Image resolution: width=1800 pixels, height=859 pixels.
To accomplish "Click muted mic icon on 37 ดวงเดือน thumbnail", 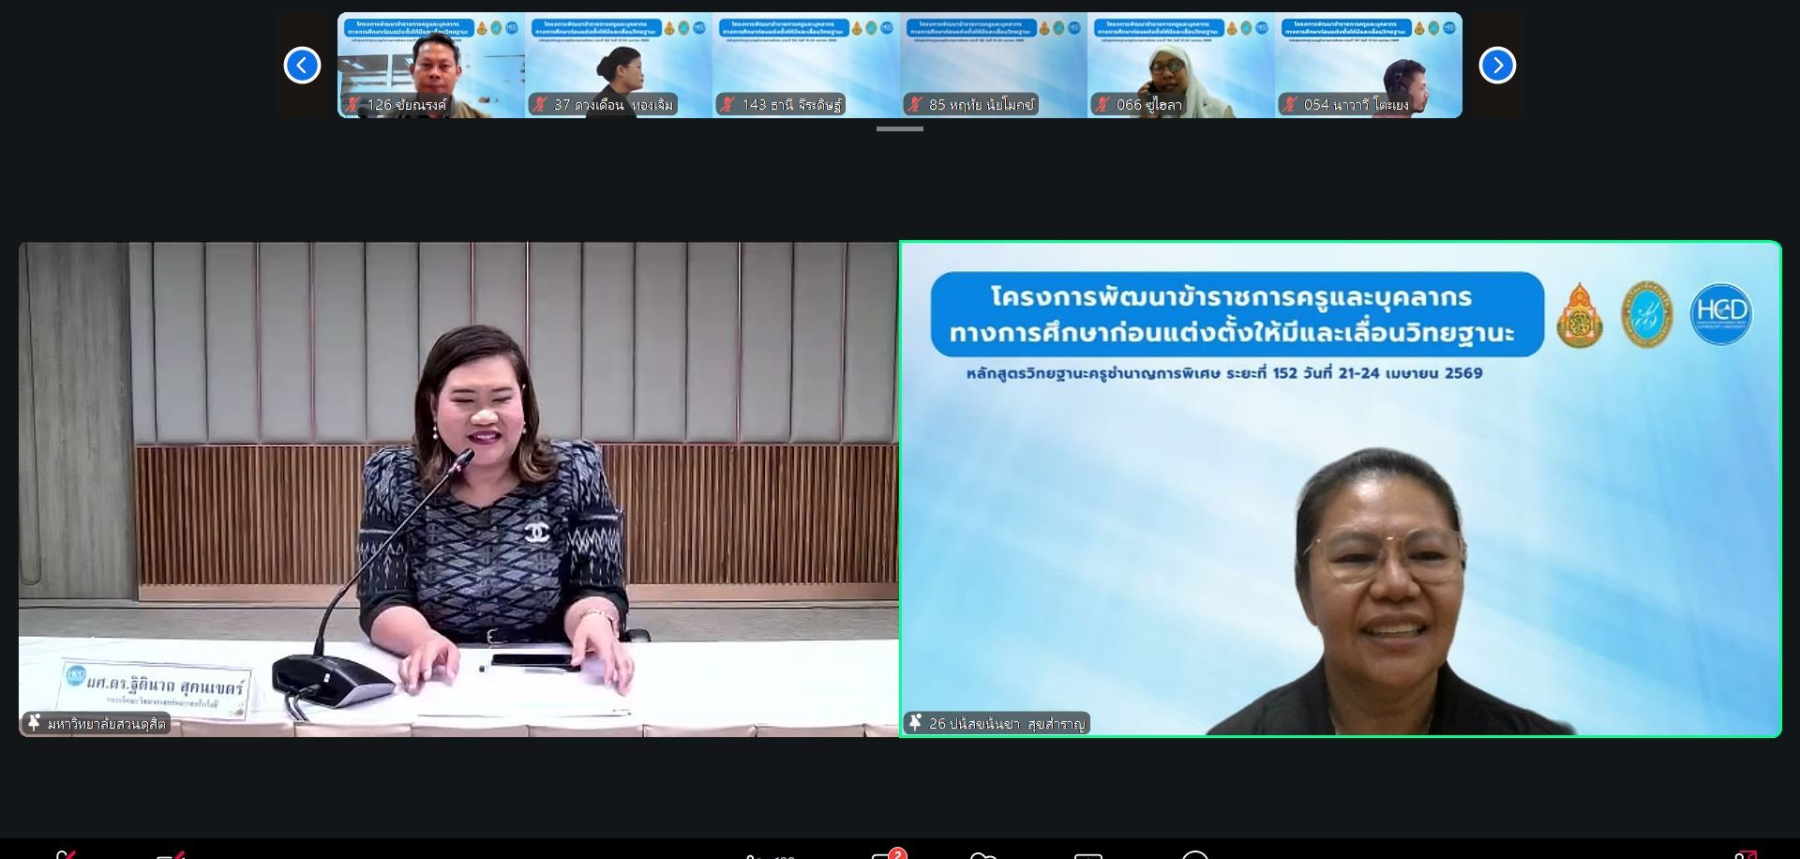I will [541, 104].
